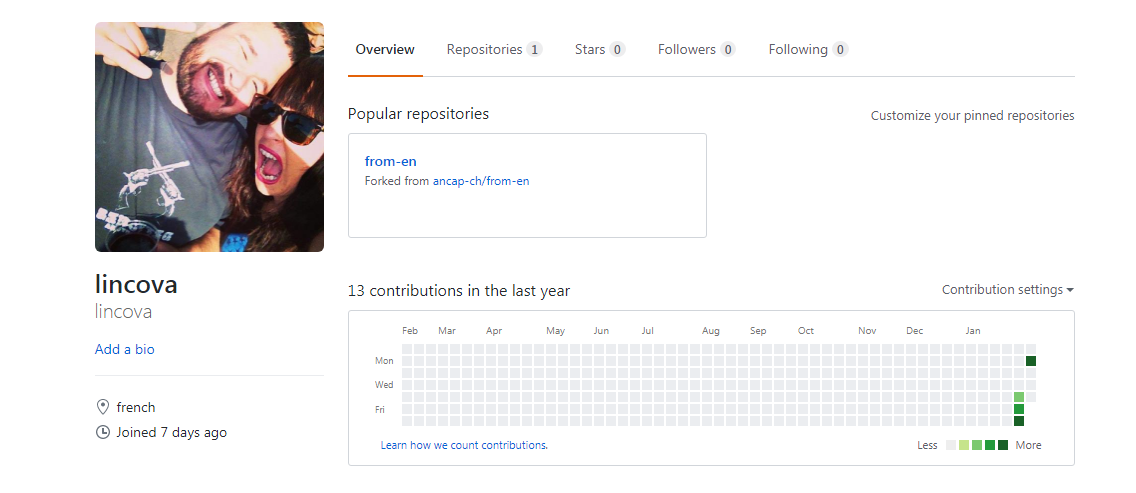
Task: Click the Repositories count badge 1
Action: (x=535, y=49)
